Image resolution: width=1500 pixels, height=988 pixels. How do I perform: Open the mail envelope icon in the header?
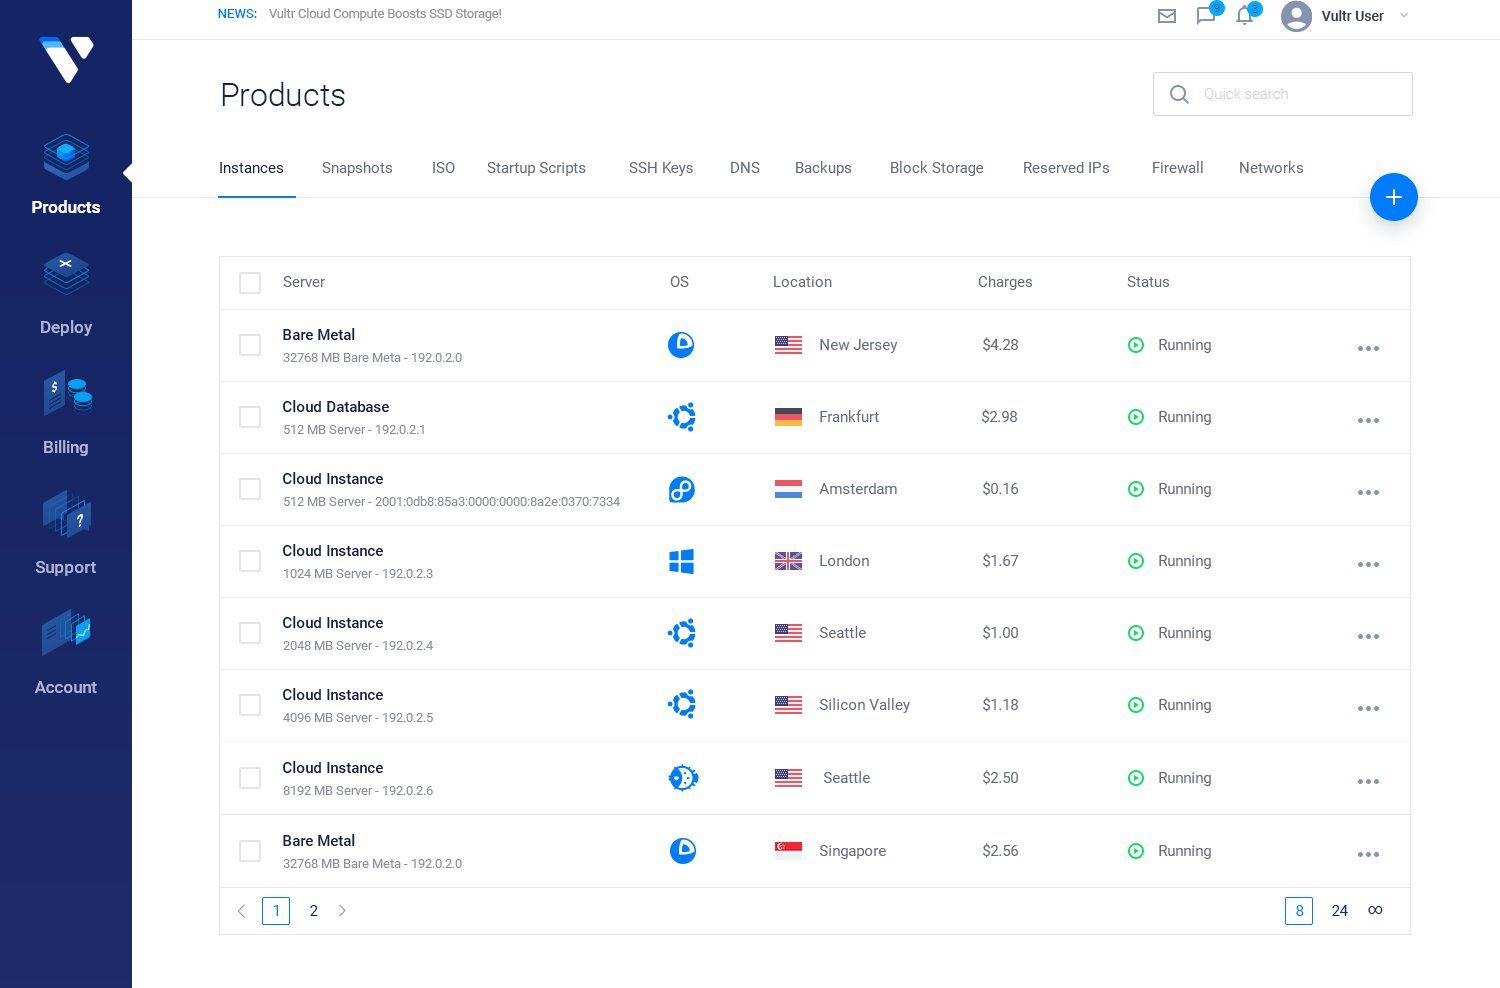1167,16
